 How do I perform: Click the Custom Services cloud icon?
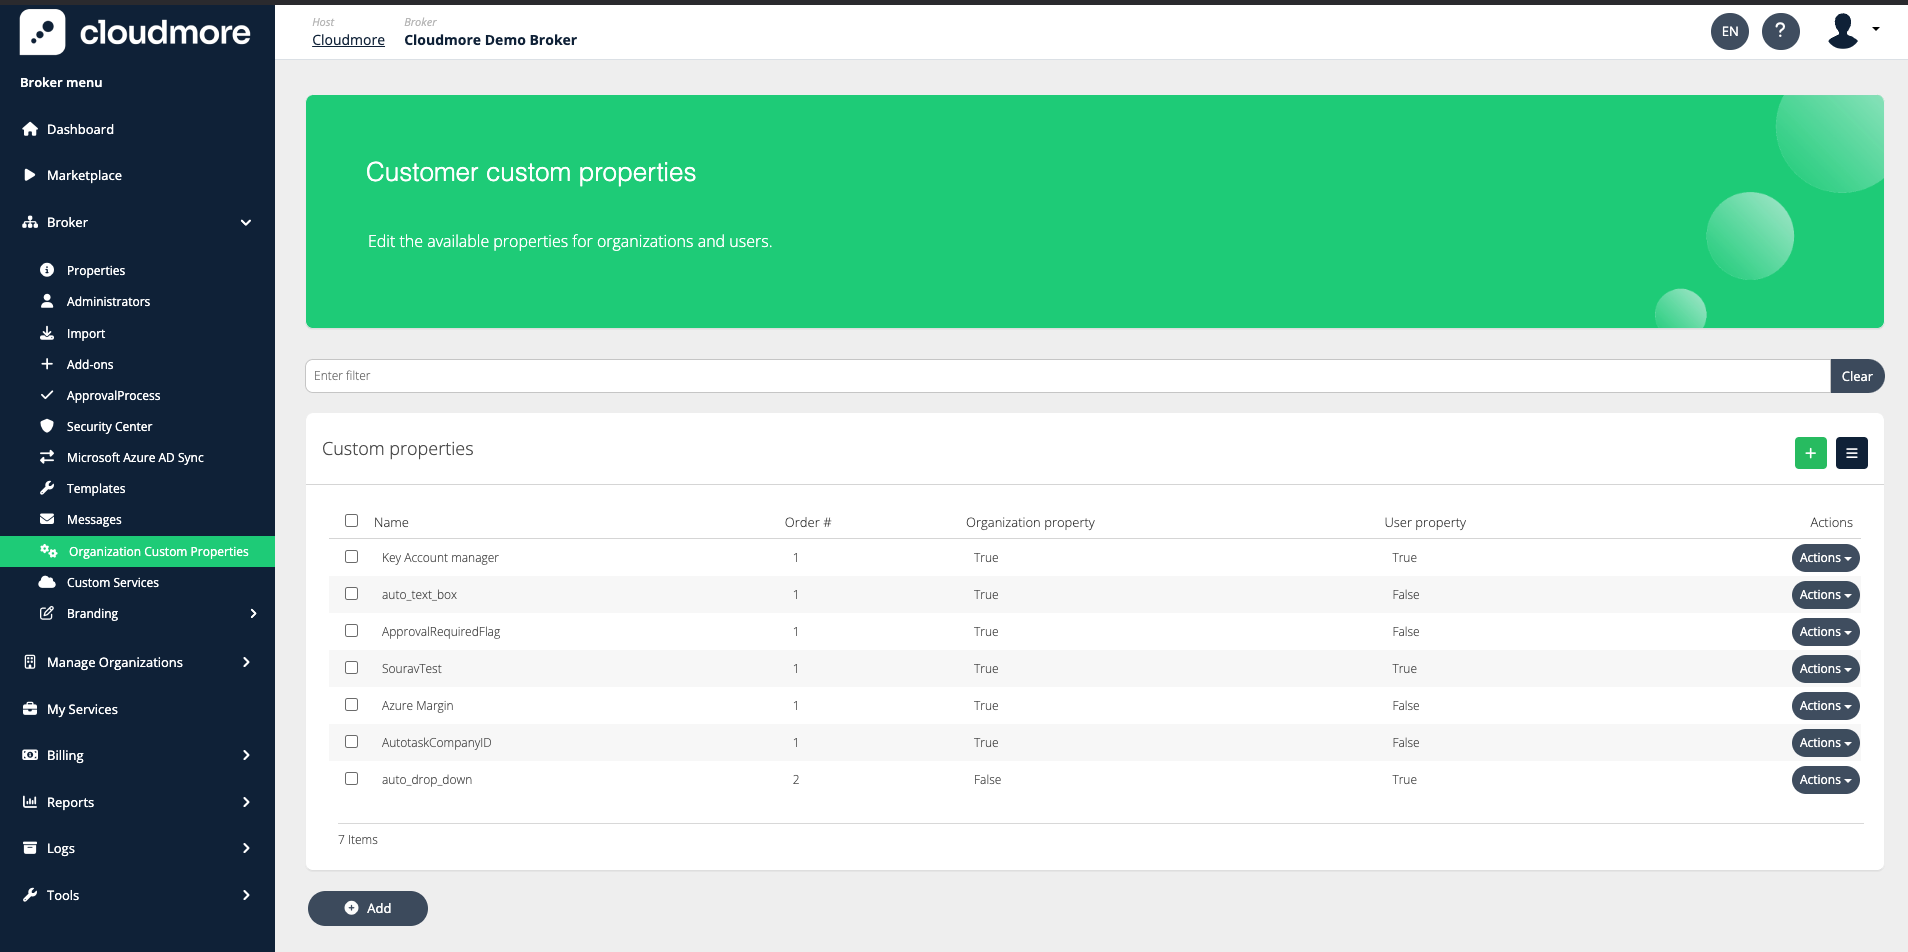tap(47, 582)
